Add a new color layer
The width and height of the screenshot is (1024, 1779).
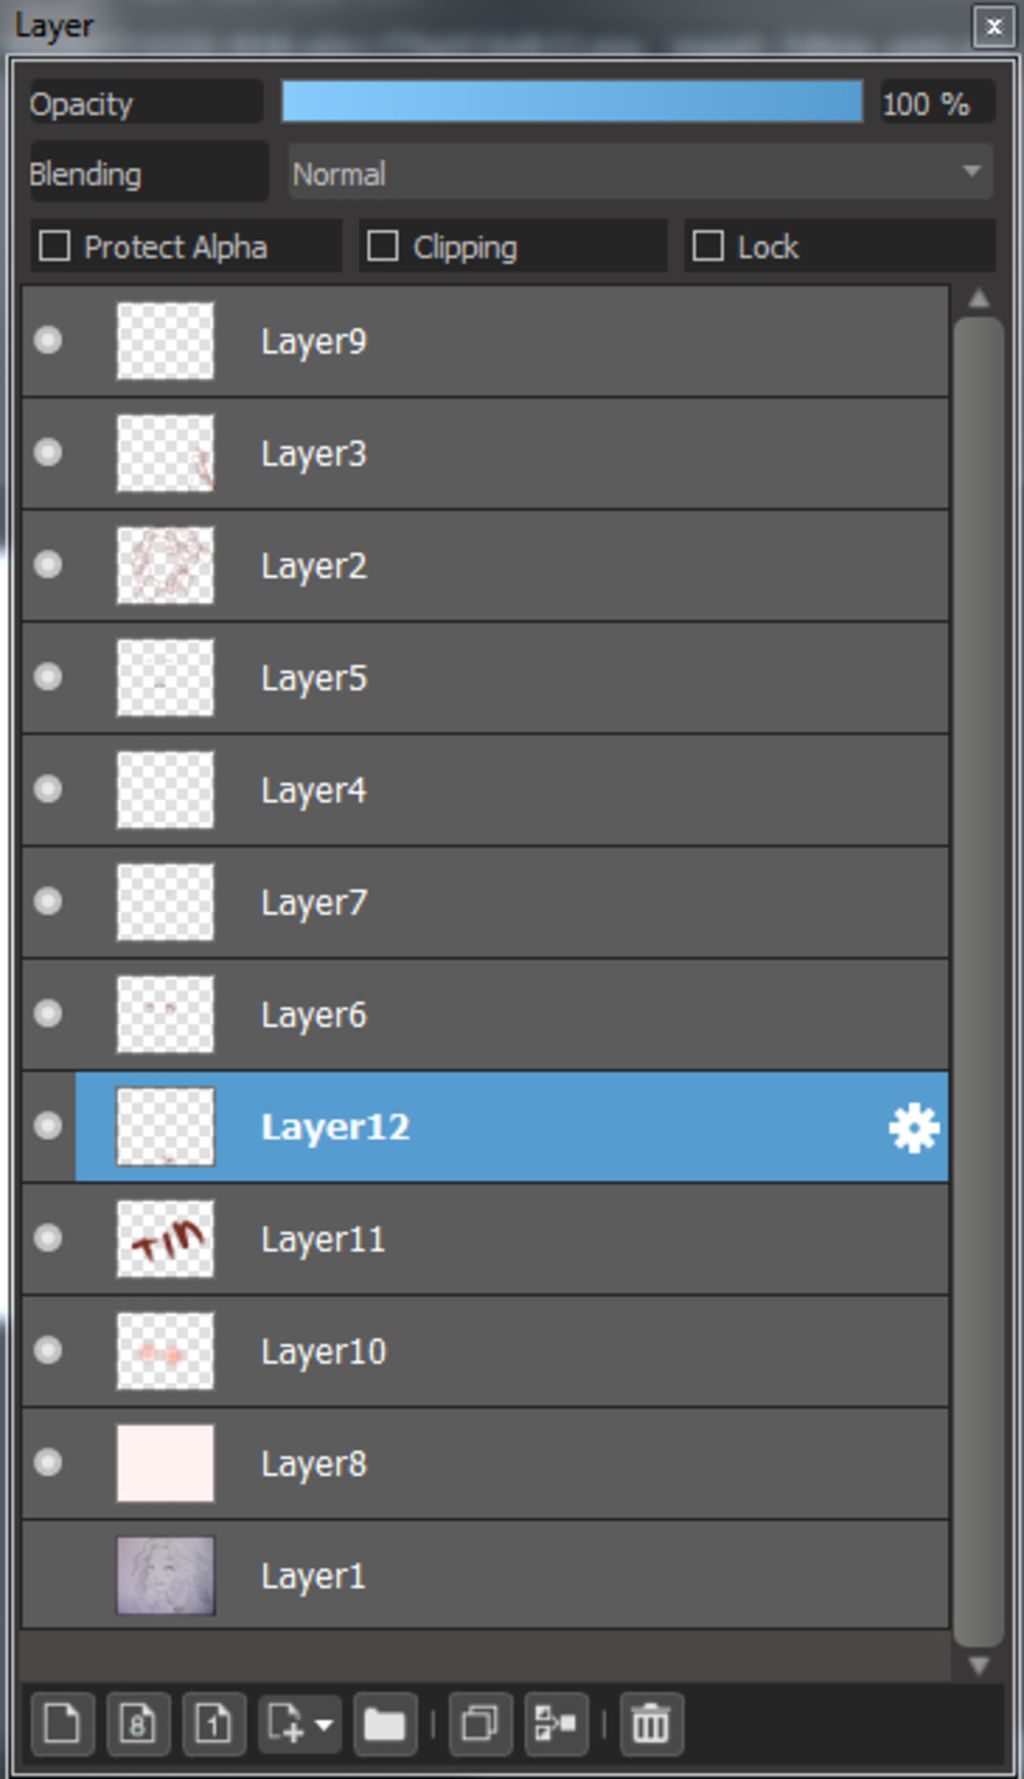pos(62,1724)
